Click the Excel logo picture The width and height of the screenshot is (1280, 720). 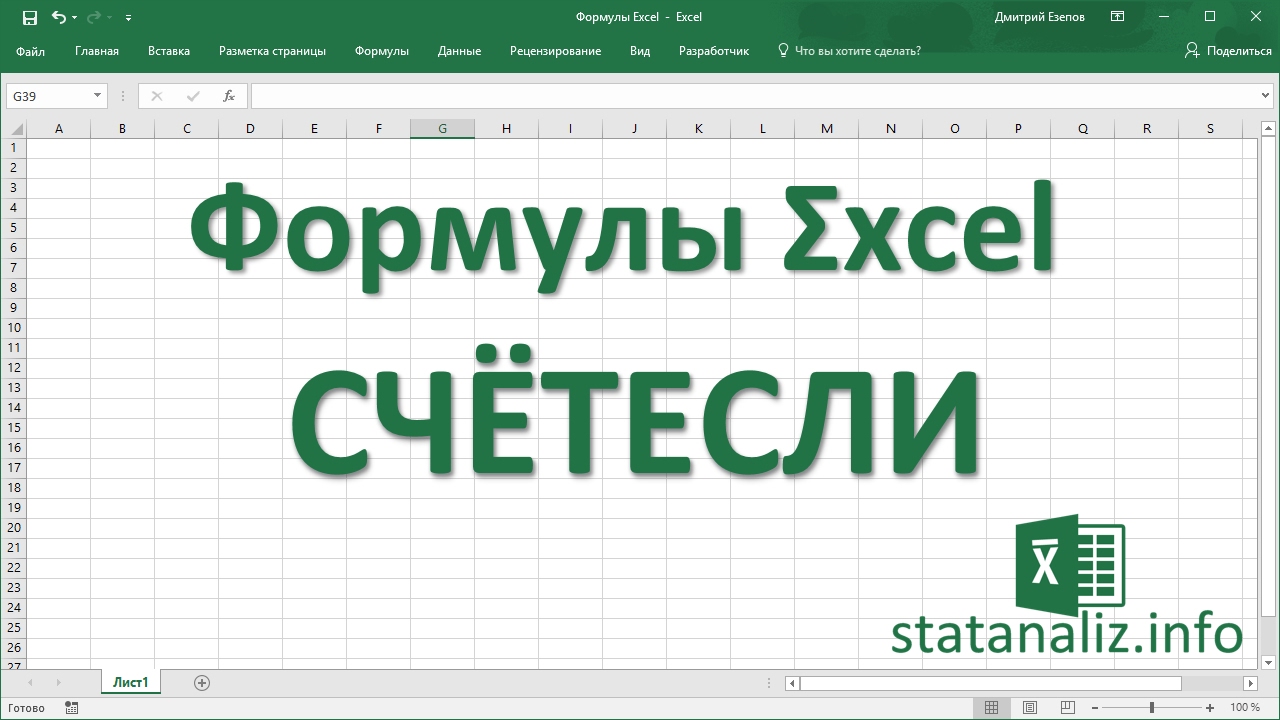[1070, 566]
